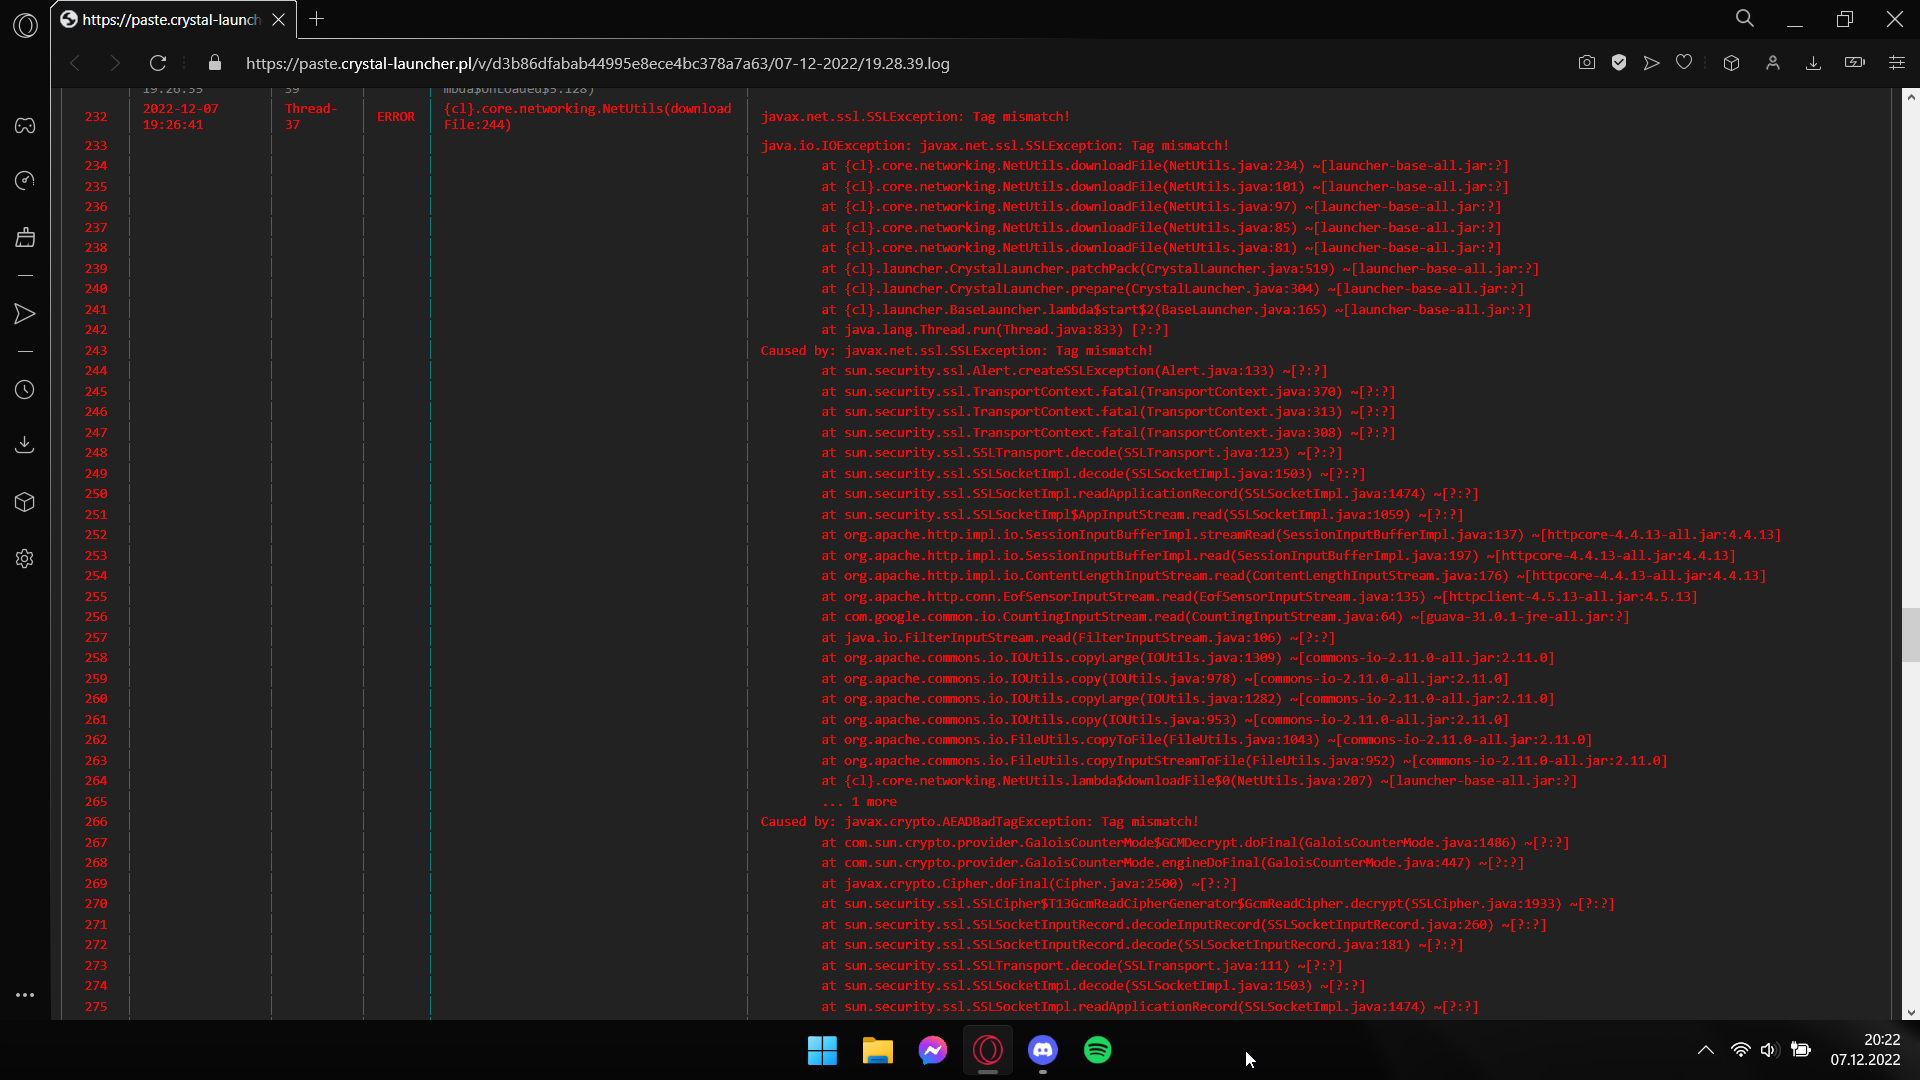Click the sidebar history clock icon
Image resolution: width=1920 pixels, height=1080 pixels.
tap(25, 390)
